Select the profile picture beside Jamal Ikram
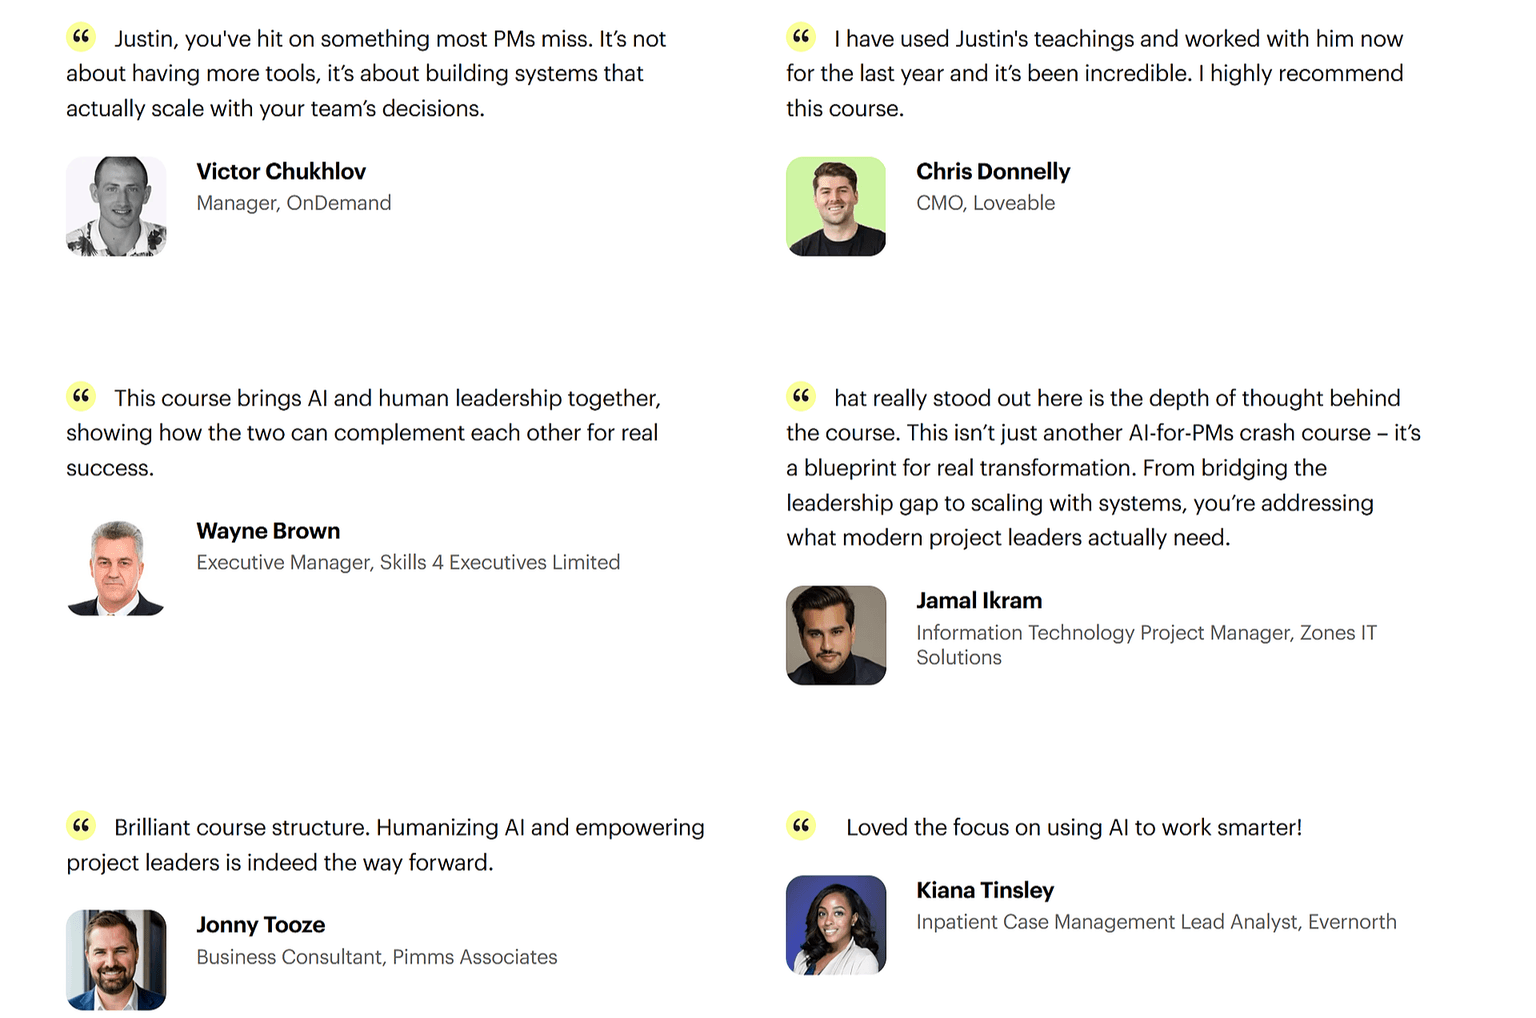 pos(836,635)
